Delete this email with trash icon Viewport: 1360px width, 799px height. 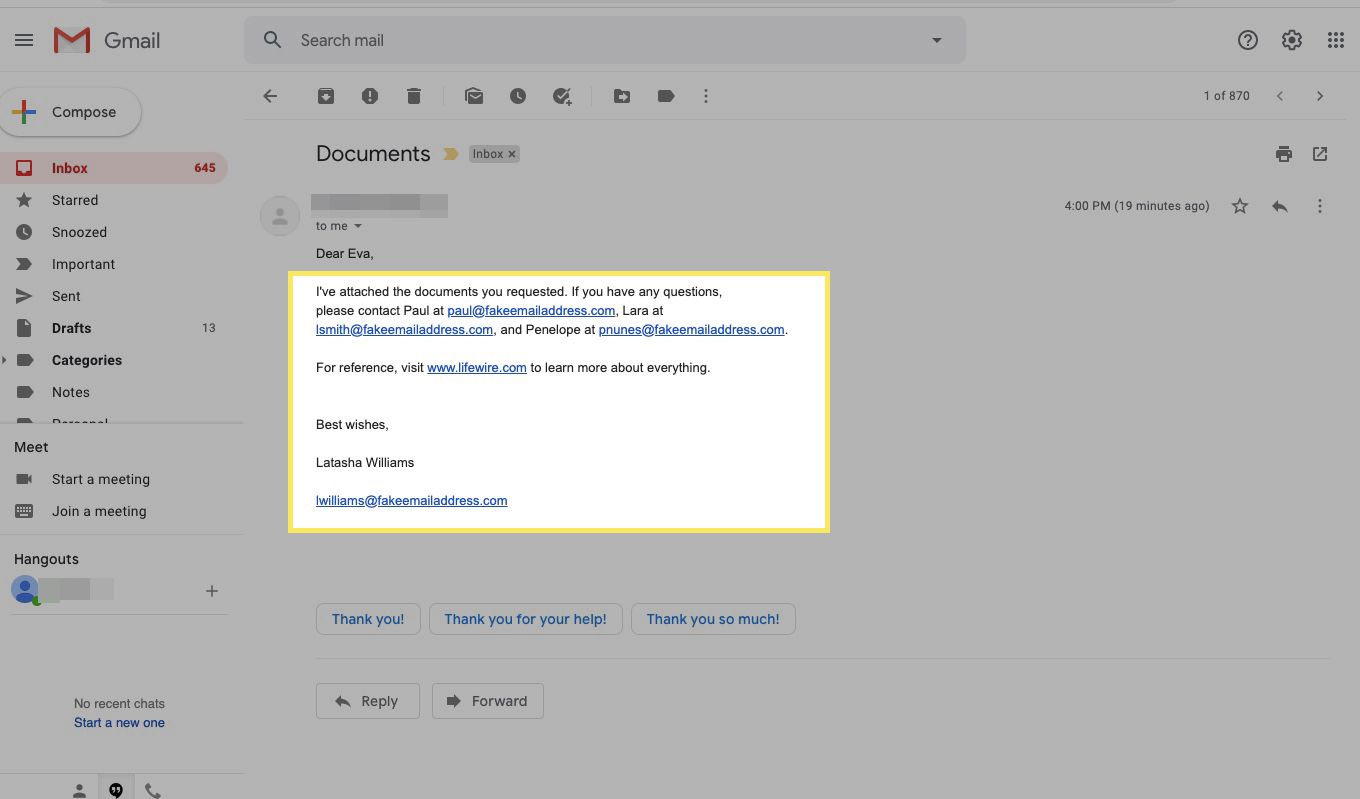[x=414, y=96]
